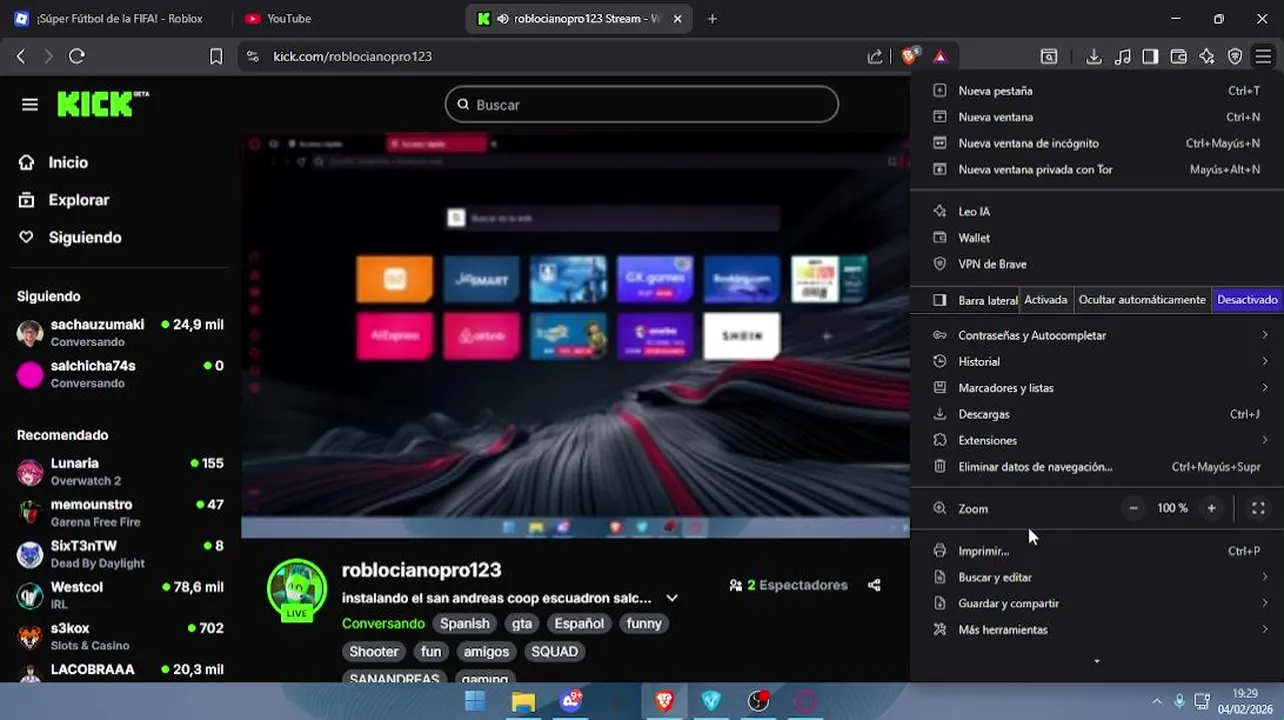Click the gta tag

click(522, 623)
